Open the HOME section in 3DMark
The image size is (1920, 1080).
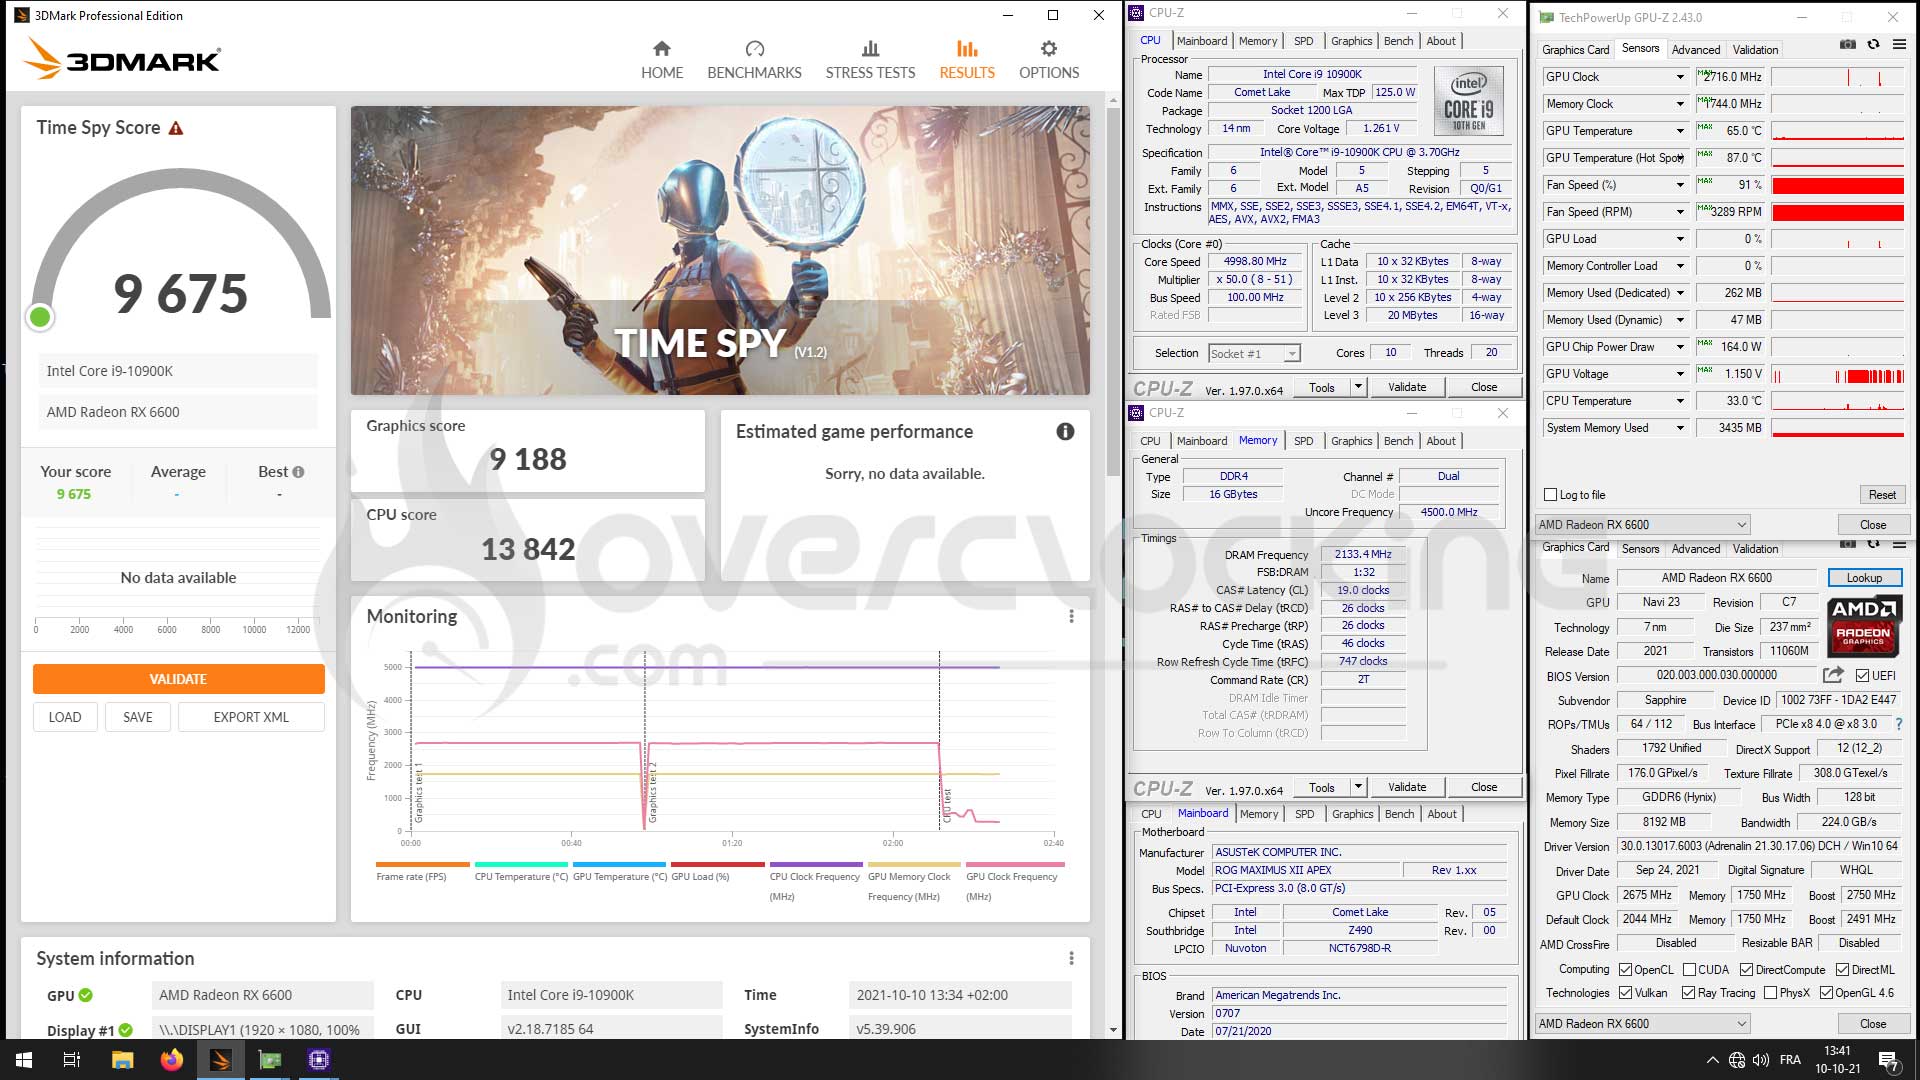pyautogui.click(x=662, y=60)
